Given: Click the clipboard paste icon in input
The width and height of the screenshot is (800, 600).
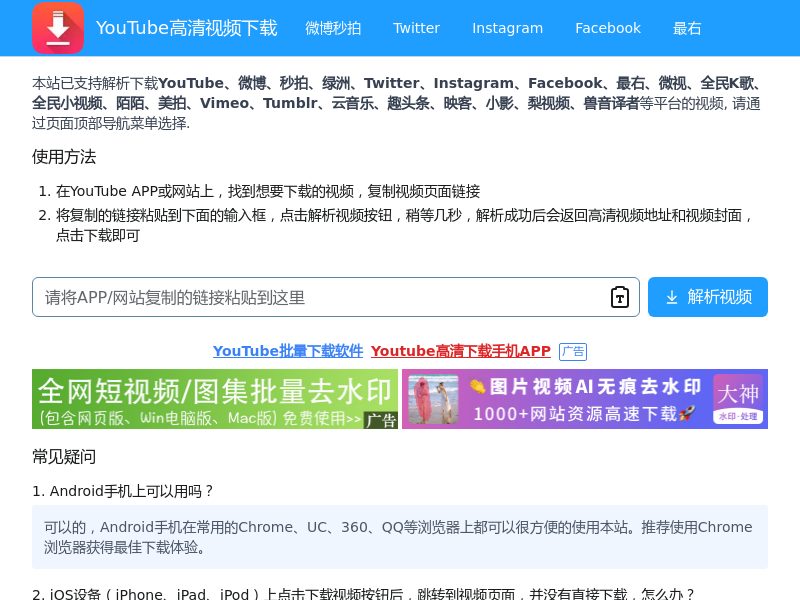Looking at the screenshot, I should (x=620, y=297).
